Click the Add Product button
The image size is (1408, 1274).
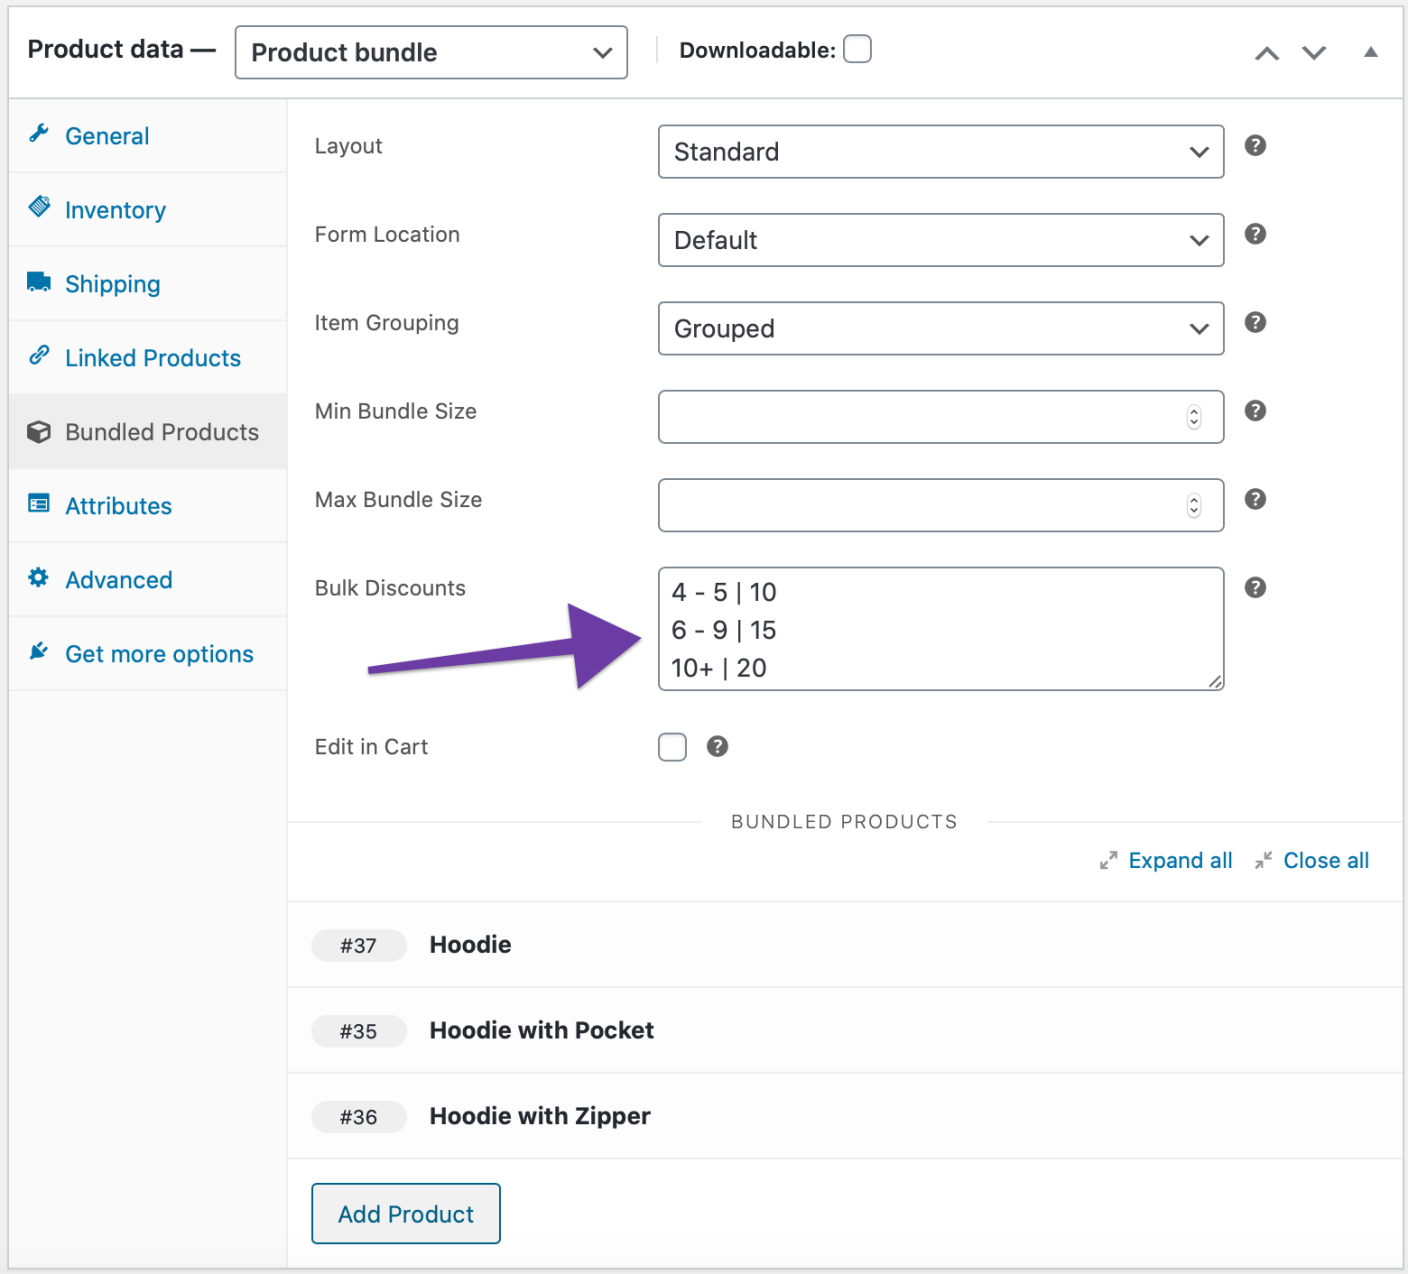[x=406, y=1214]
